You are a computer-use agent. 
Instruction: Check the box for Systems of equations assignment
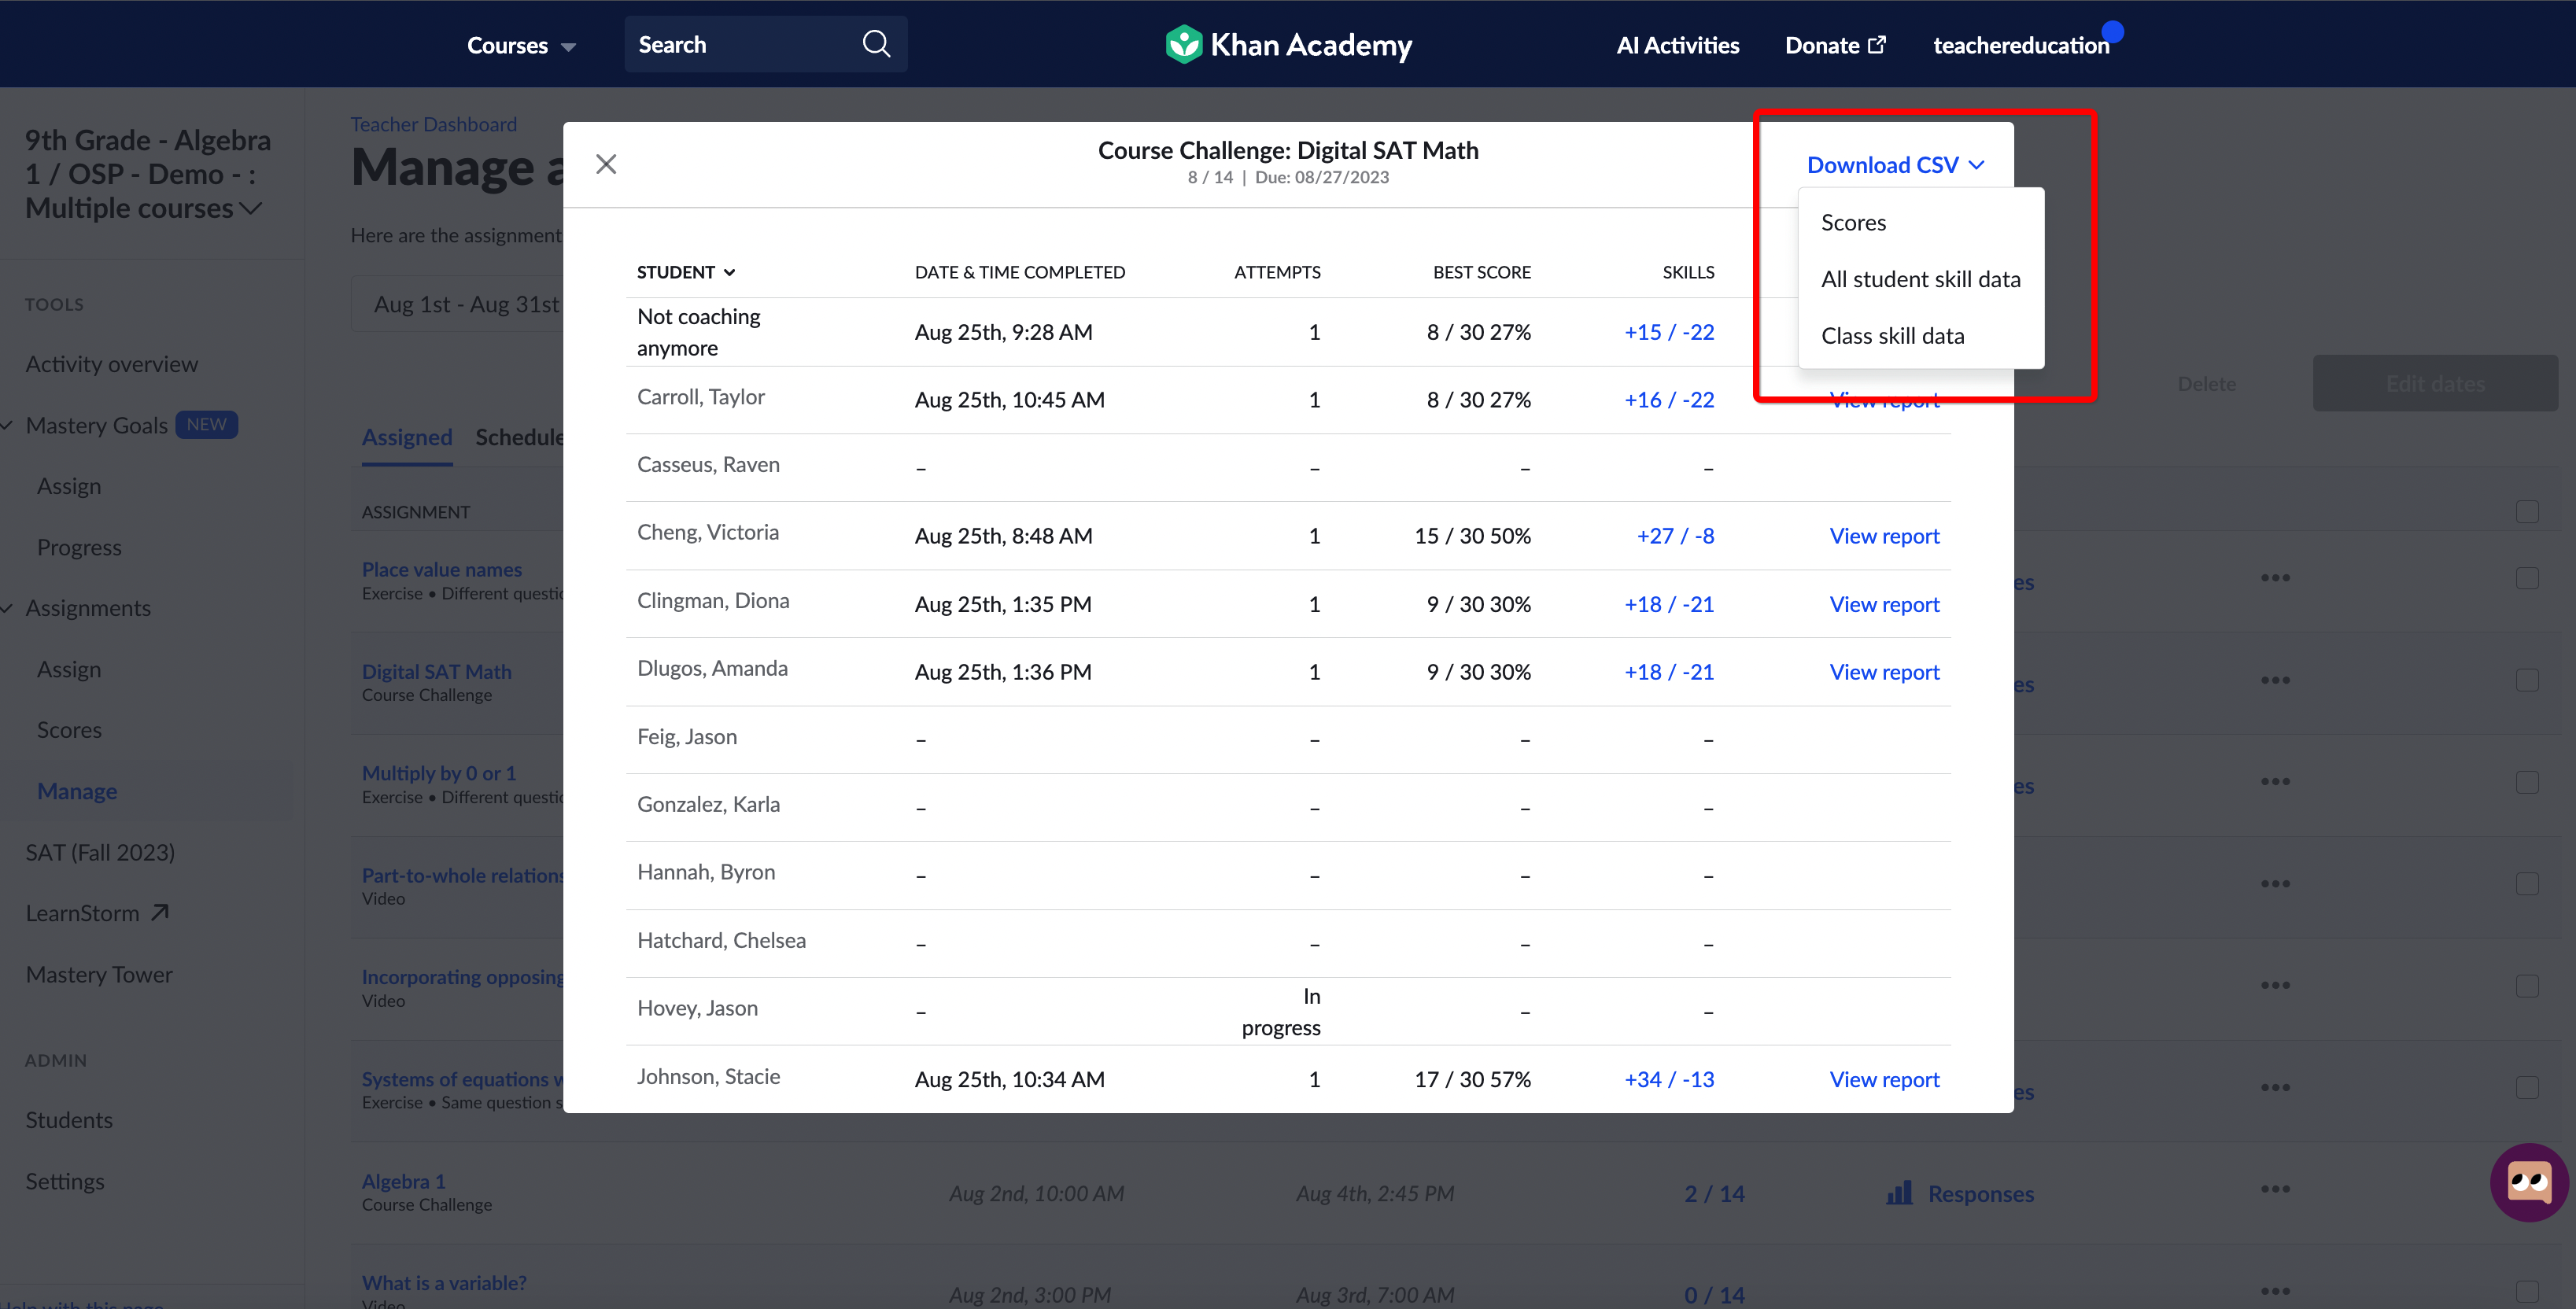[2527, 1088]
